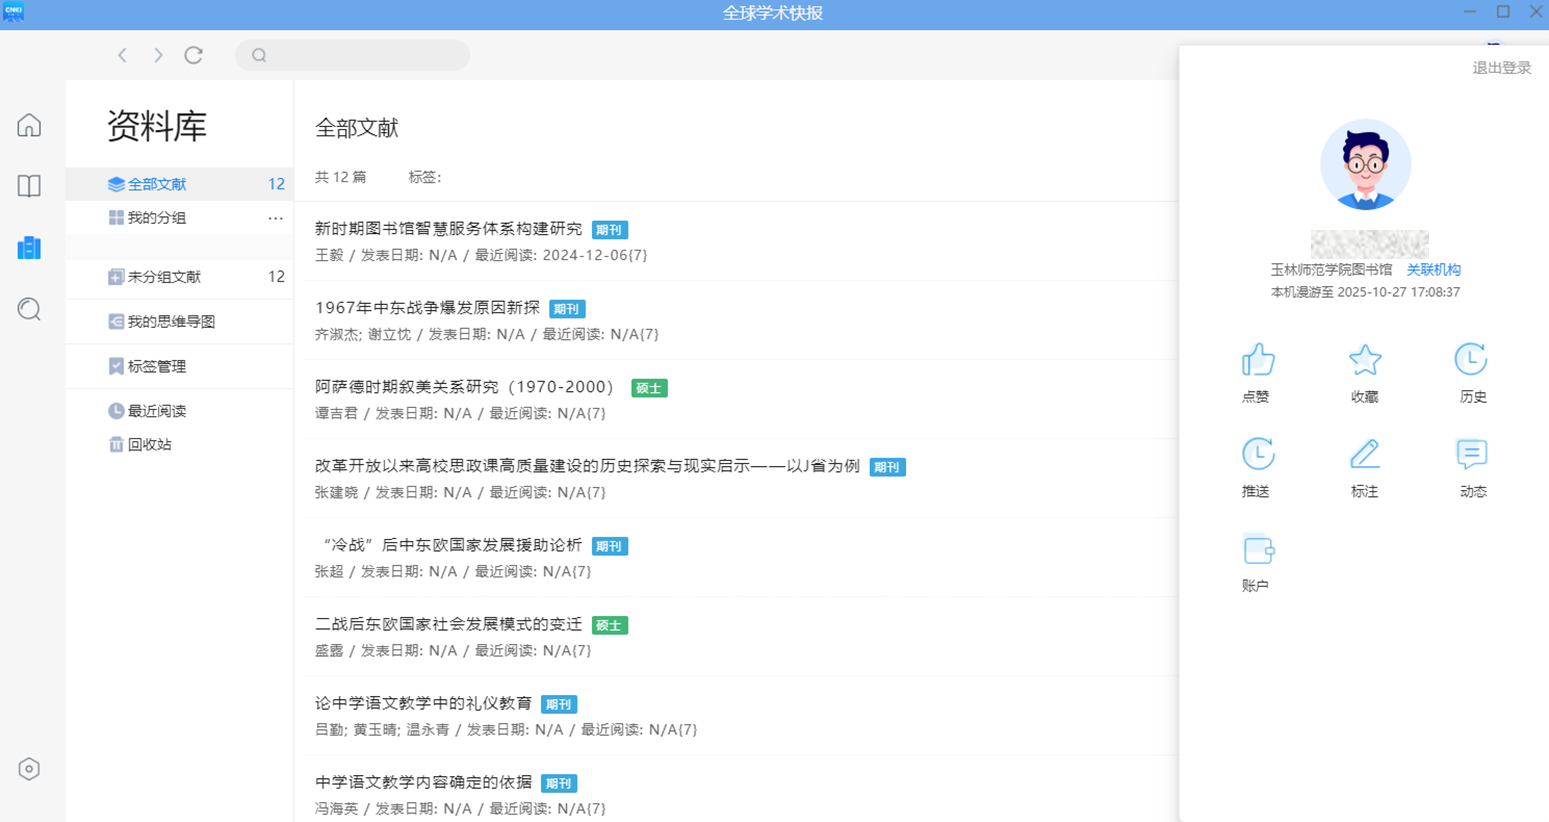Click the 关联机构 link
The height and width of the screenshot is (822, 1549).
pyautogui.click(x=1434, y=270)
